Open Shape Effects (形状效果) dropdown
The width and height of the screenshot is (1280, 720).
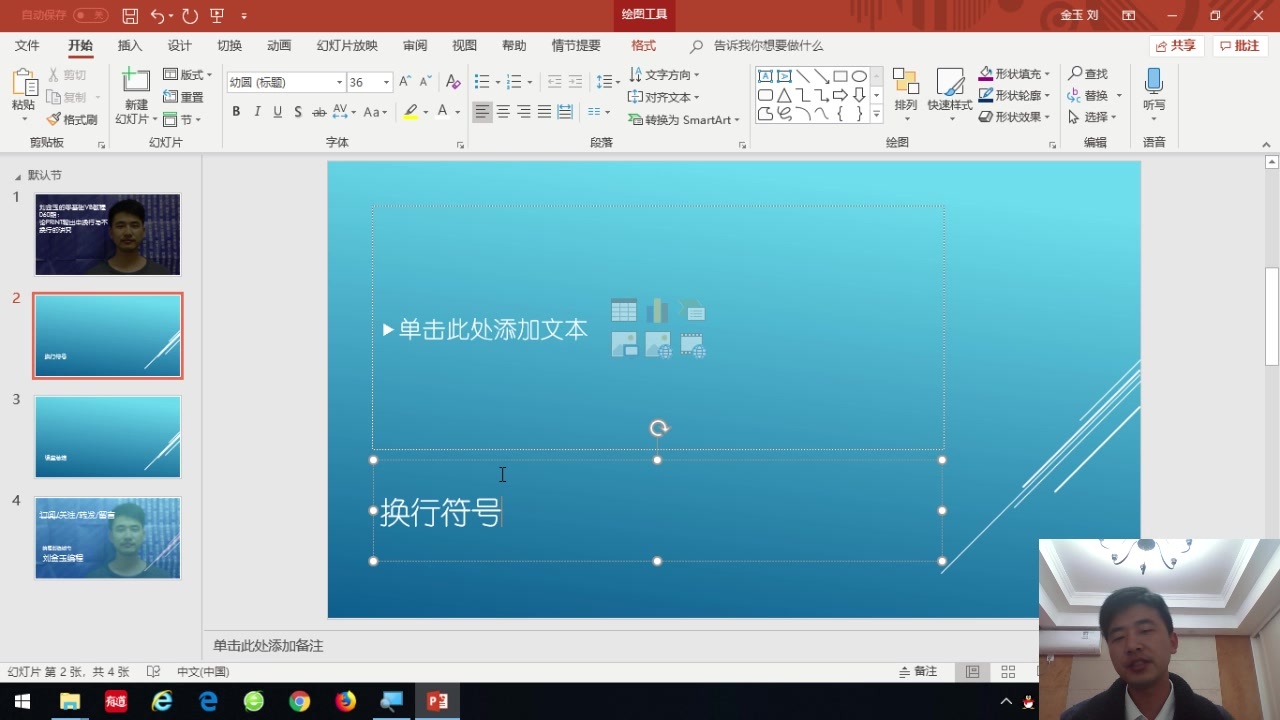pyautogui.click(x=1015, y=117)
